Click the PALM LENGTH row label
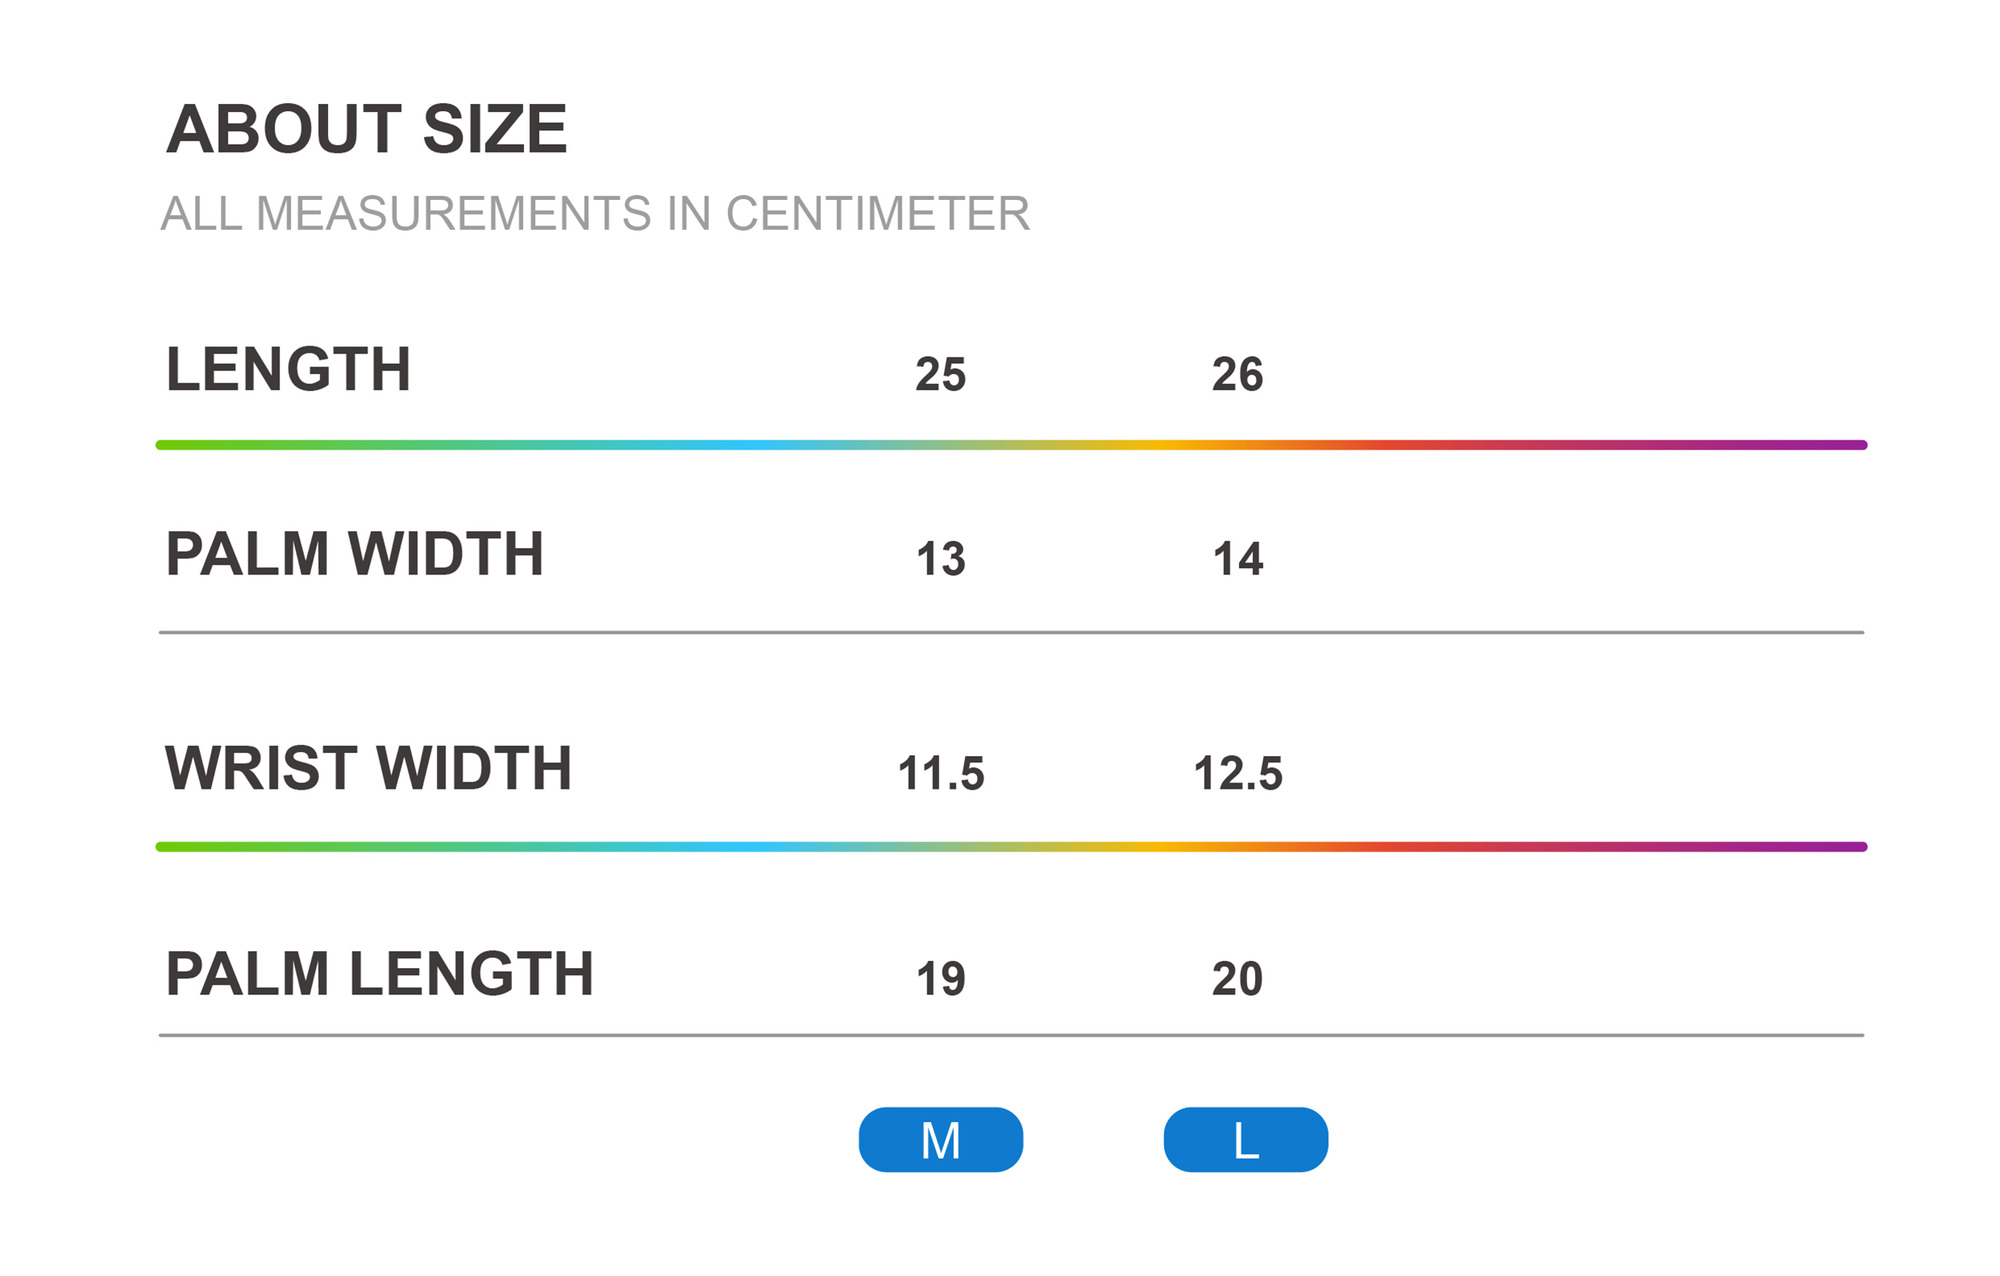Image resolution: width=2000 pixels, height=1276 pixels. coord(379,974)
